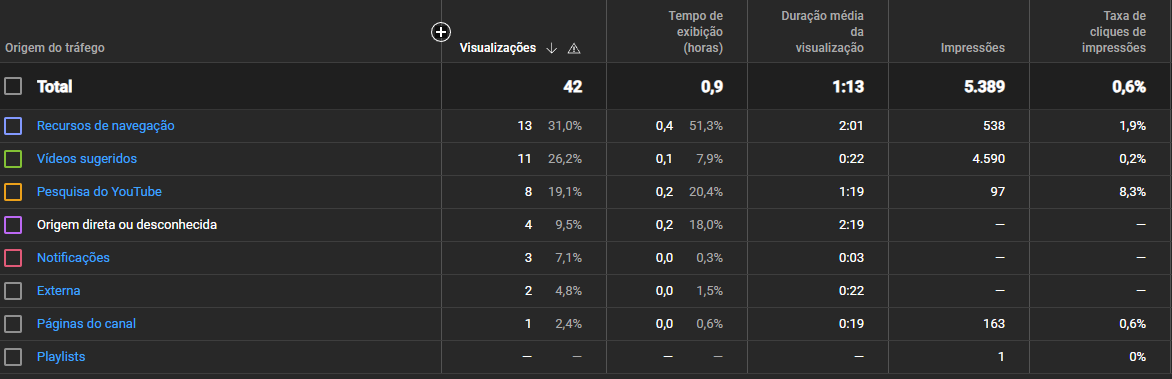Click the descending sort arrow beside Visualizações
Viewport: 1172px width, 379px height.
[x=552, y=48]
